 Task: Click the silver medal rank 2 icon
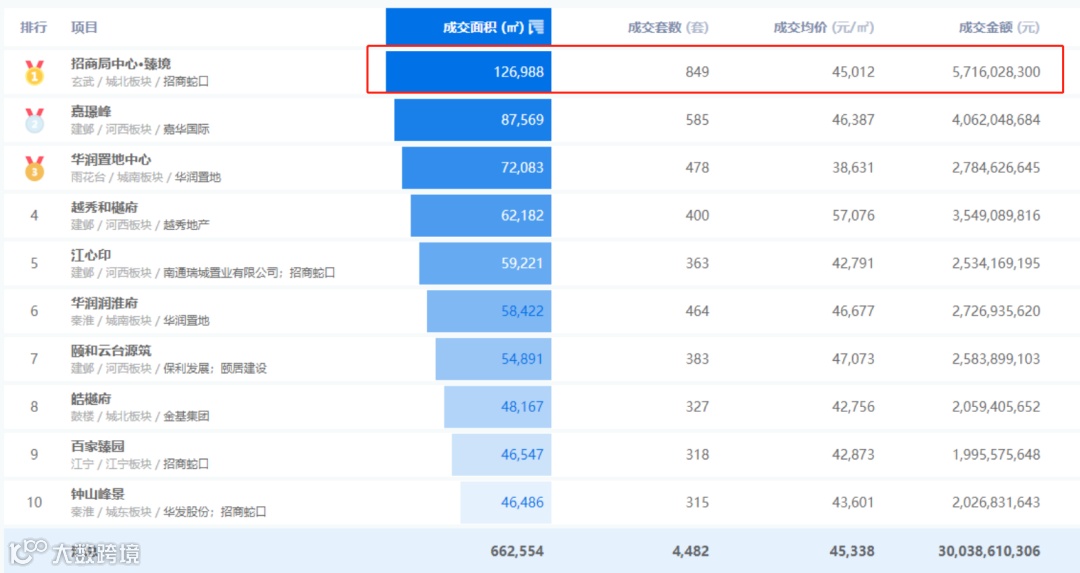click(x=34, y=121)
